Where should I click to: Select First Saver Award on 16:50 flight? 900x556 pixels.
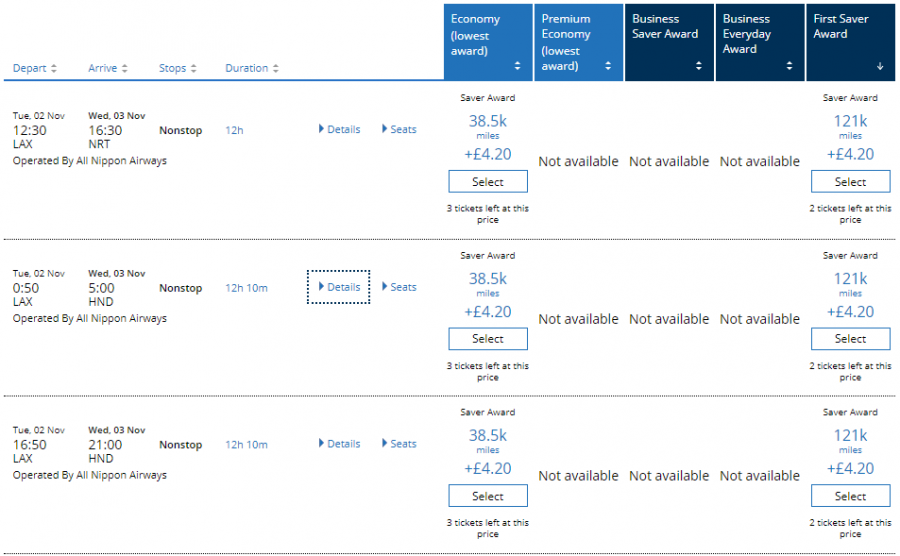click(x=850, y=496)
